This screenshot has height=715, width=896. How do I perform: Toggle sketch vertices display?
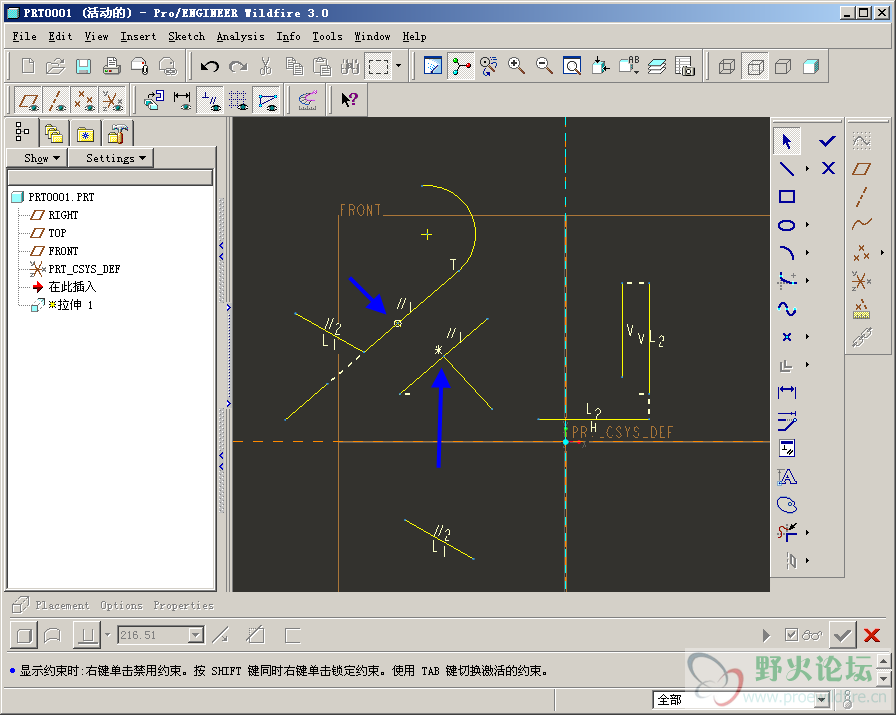[266, 101]
